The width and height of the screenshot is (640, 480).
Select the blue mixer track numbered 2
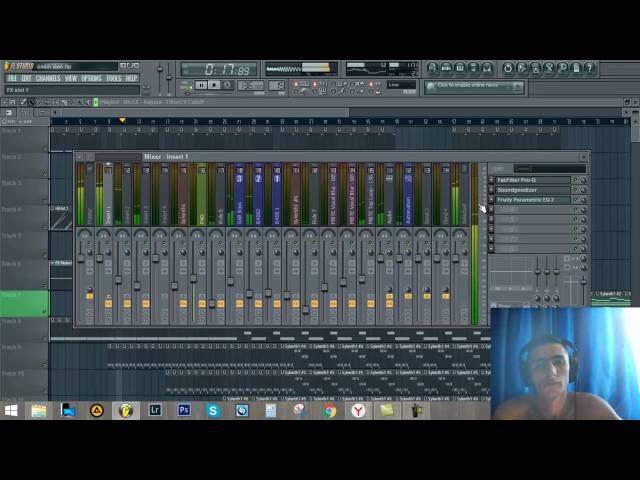coord(258,195)
